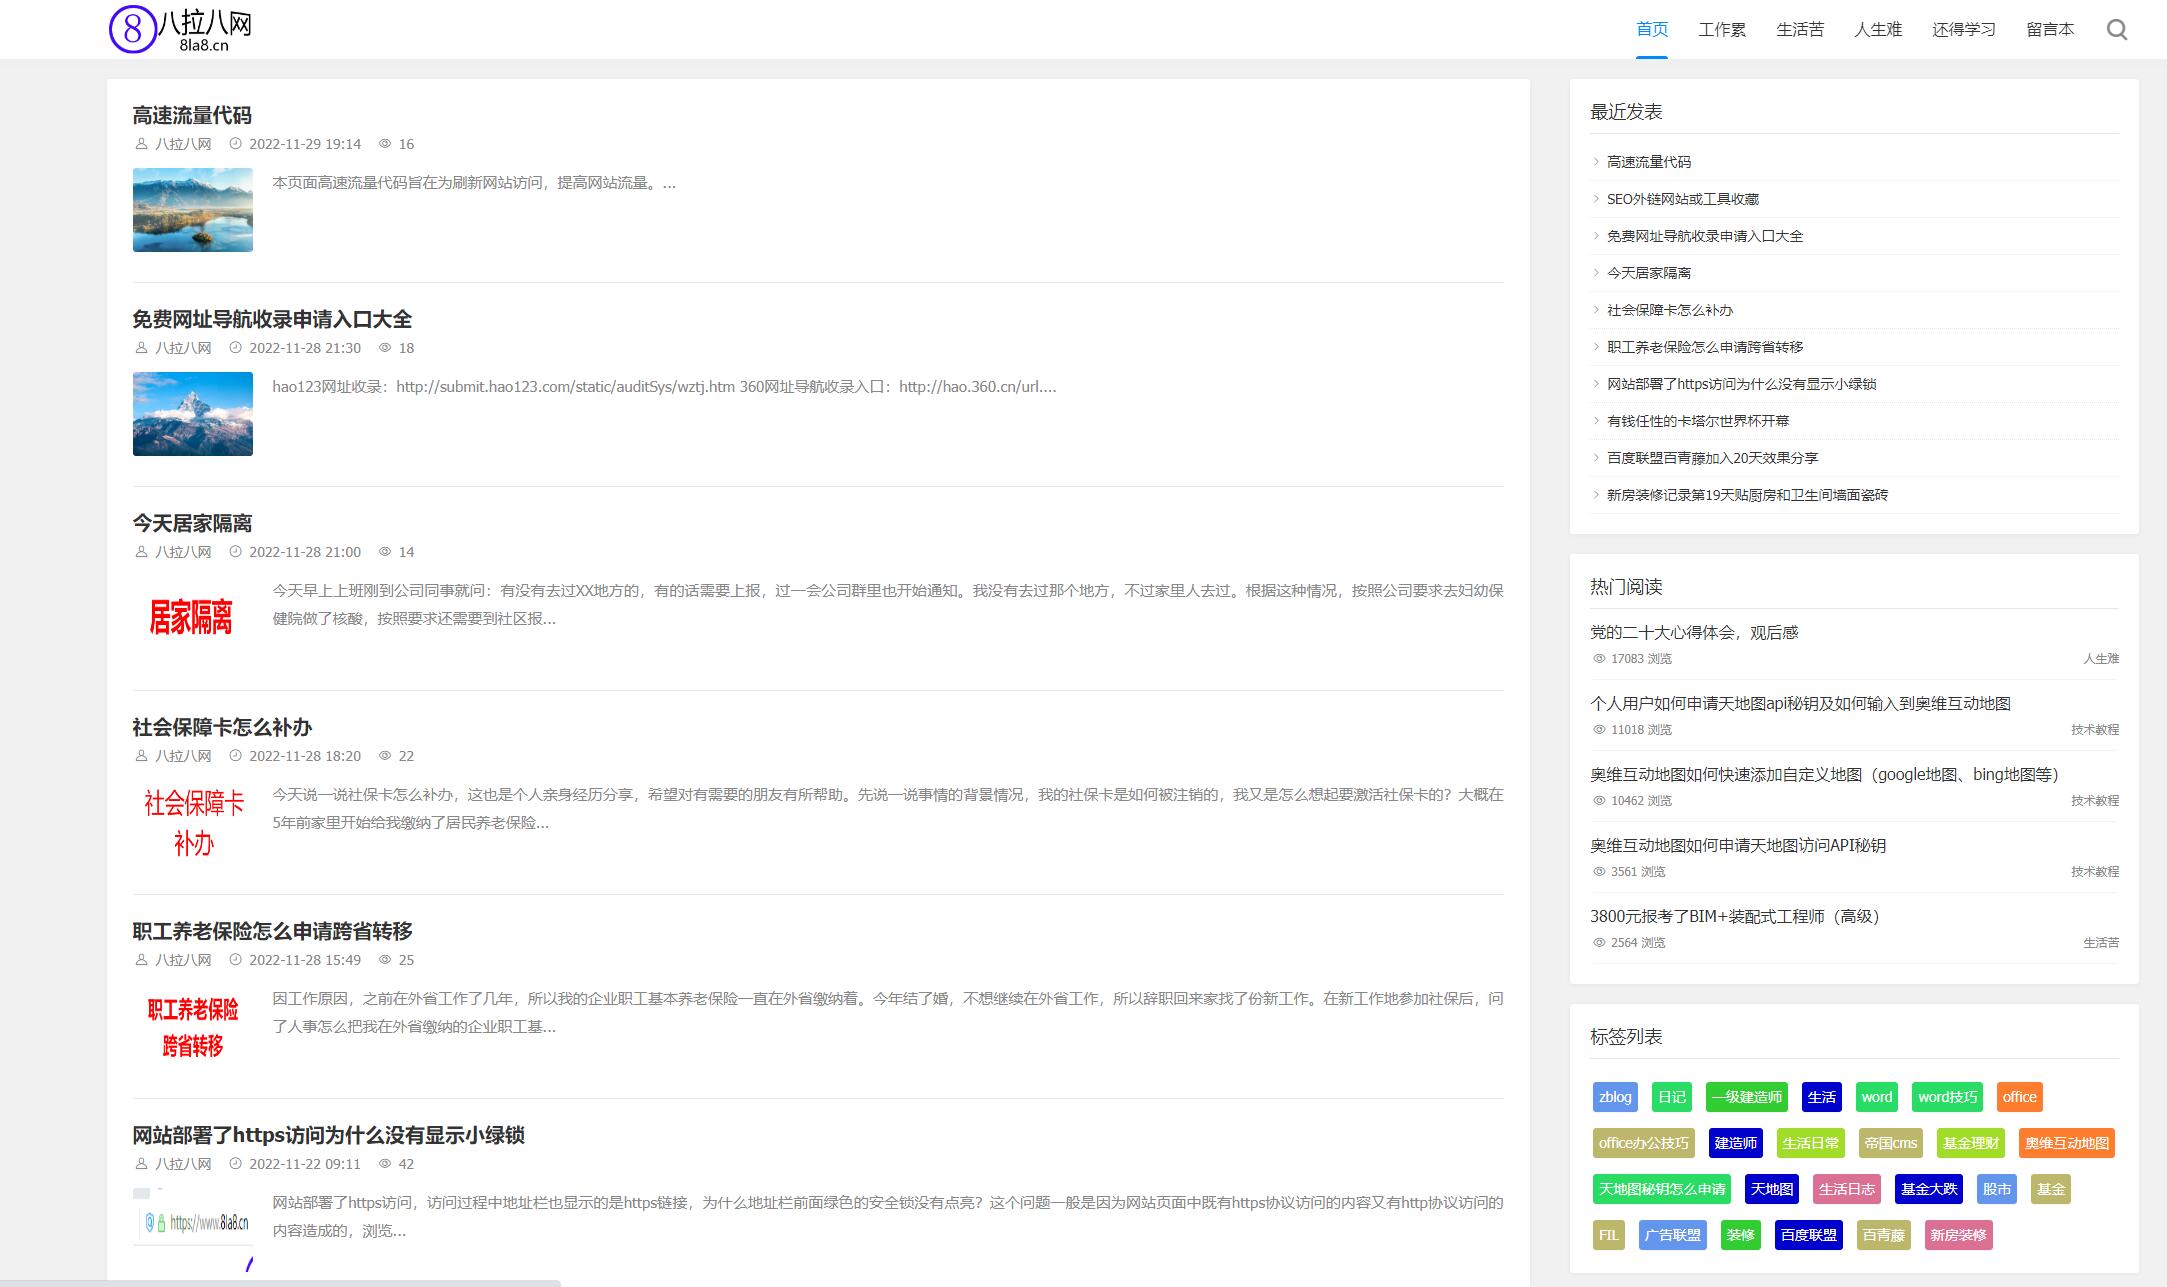Click thumbnail image on 今天居家隔离 post
2167x1287 pixels.
pyautogui.click(x=193, y=619)
